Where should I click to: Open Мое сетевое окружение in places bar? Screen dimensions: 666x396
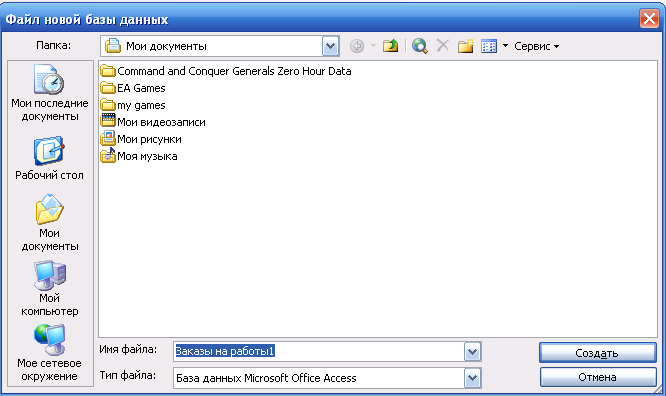(x=50, y=353)
